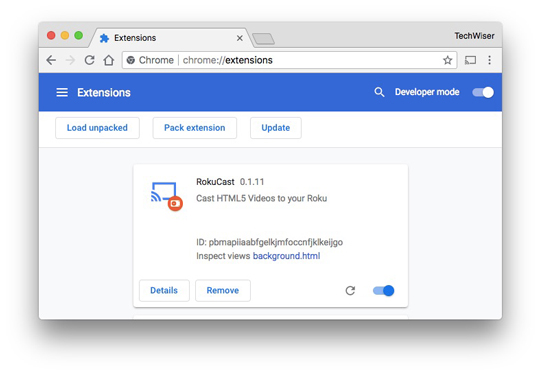Search extensions with the magnifier icon
Viewport: 540px width, 374px height.
(x=379, y=92)
